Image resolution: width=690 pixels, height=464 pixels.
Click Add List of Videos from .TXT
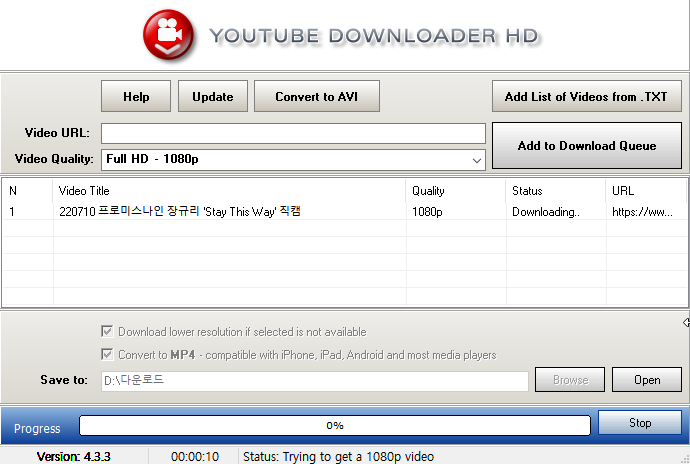point(587,96)
